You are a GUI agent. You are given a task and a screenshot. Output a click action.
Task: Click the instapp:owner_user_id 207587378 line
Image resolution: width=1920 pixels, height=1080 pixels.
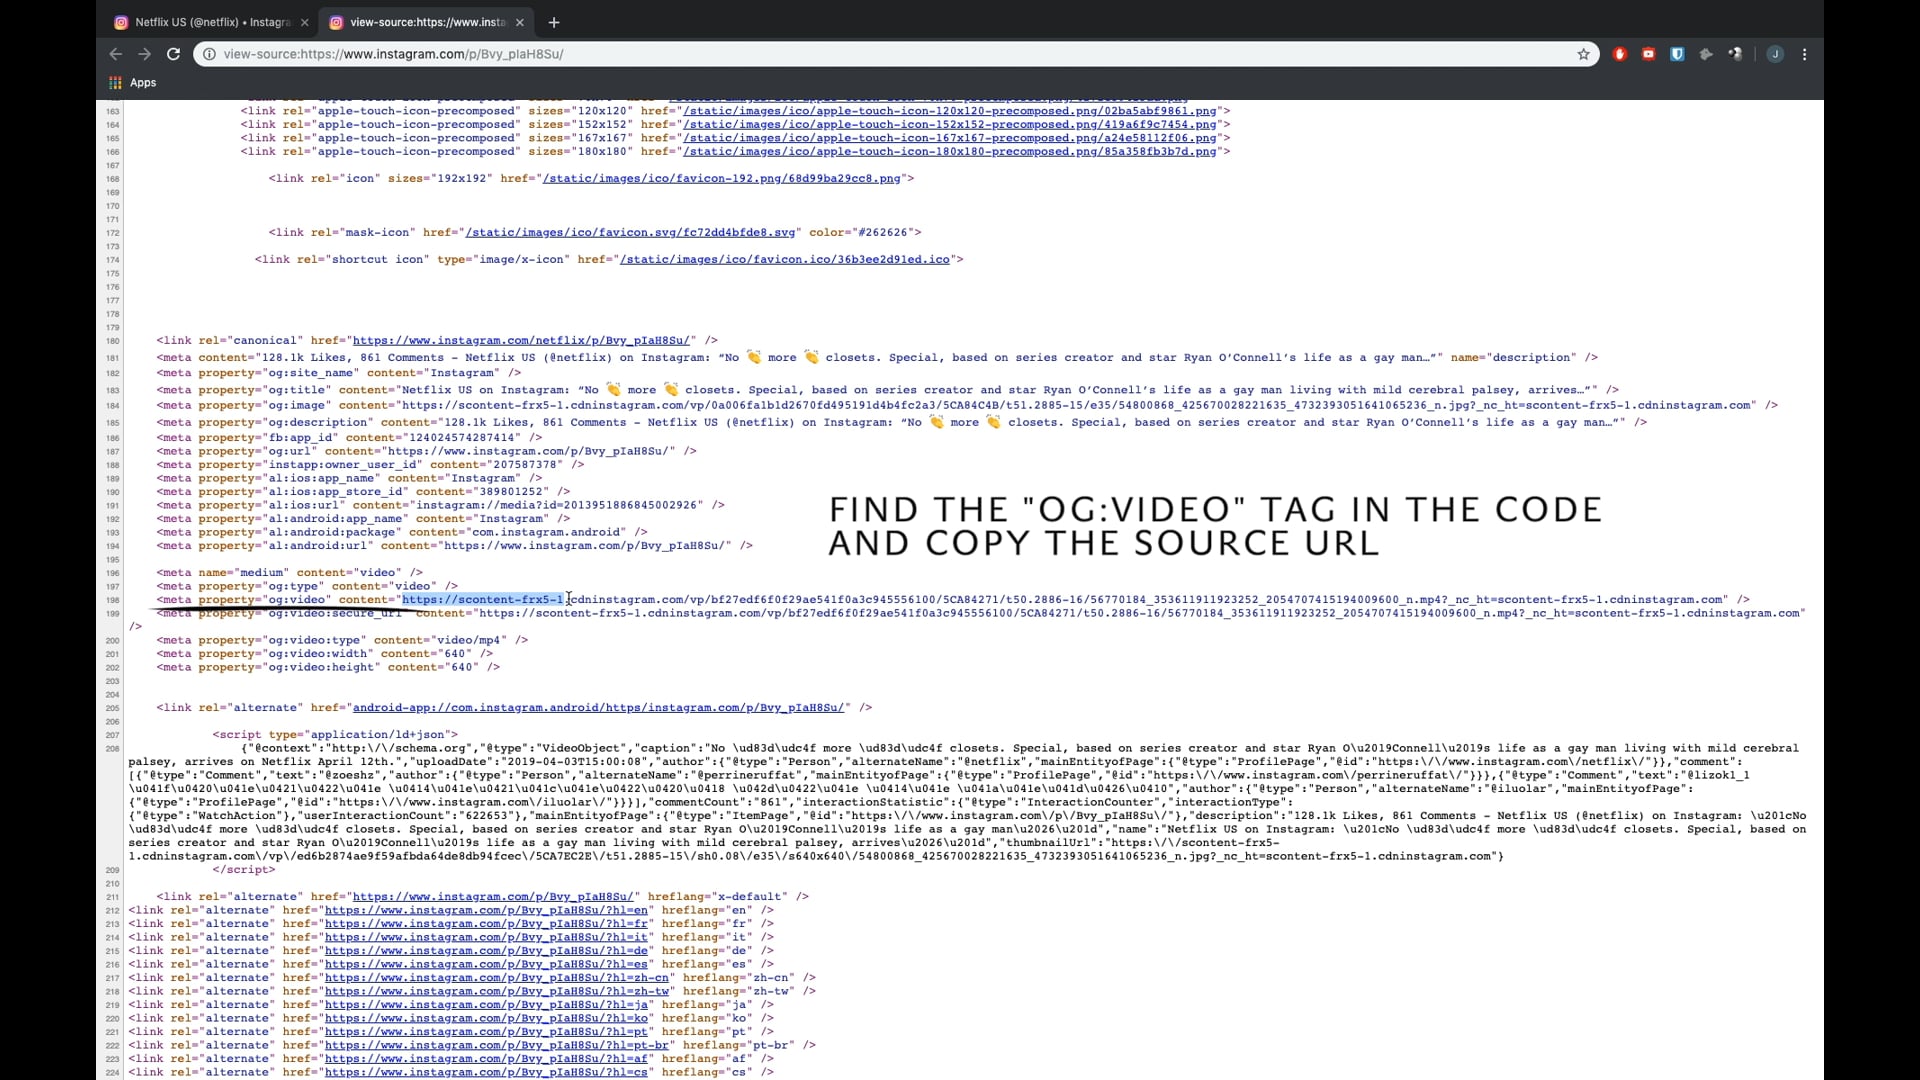coord(370,465)
